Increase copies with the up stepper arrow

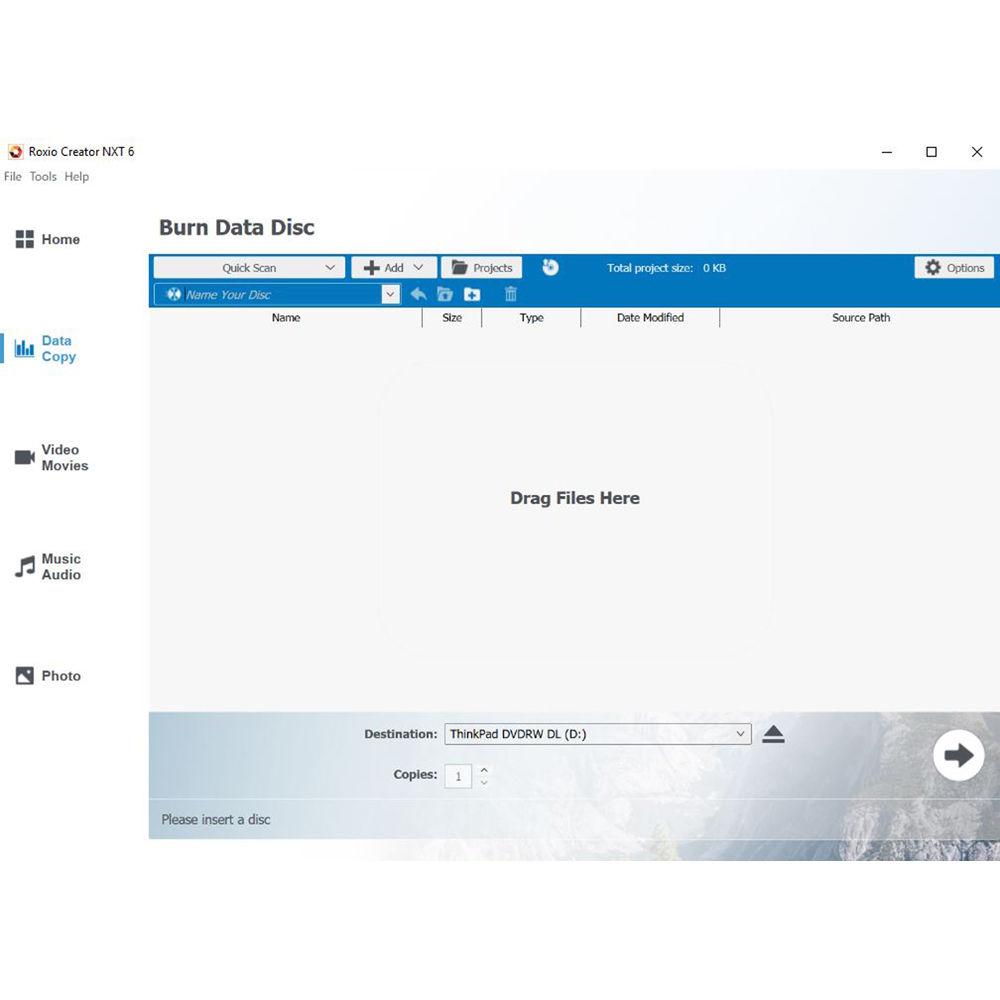click(483, 769)
